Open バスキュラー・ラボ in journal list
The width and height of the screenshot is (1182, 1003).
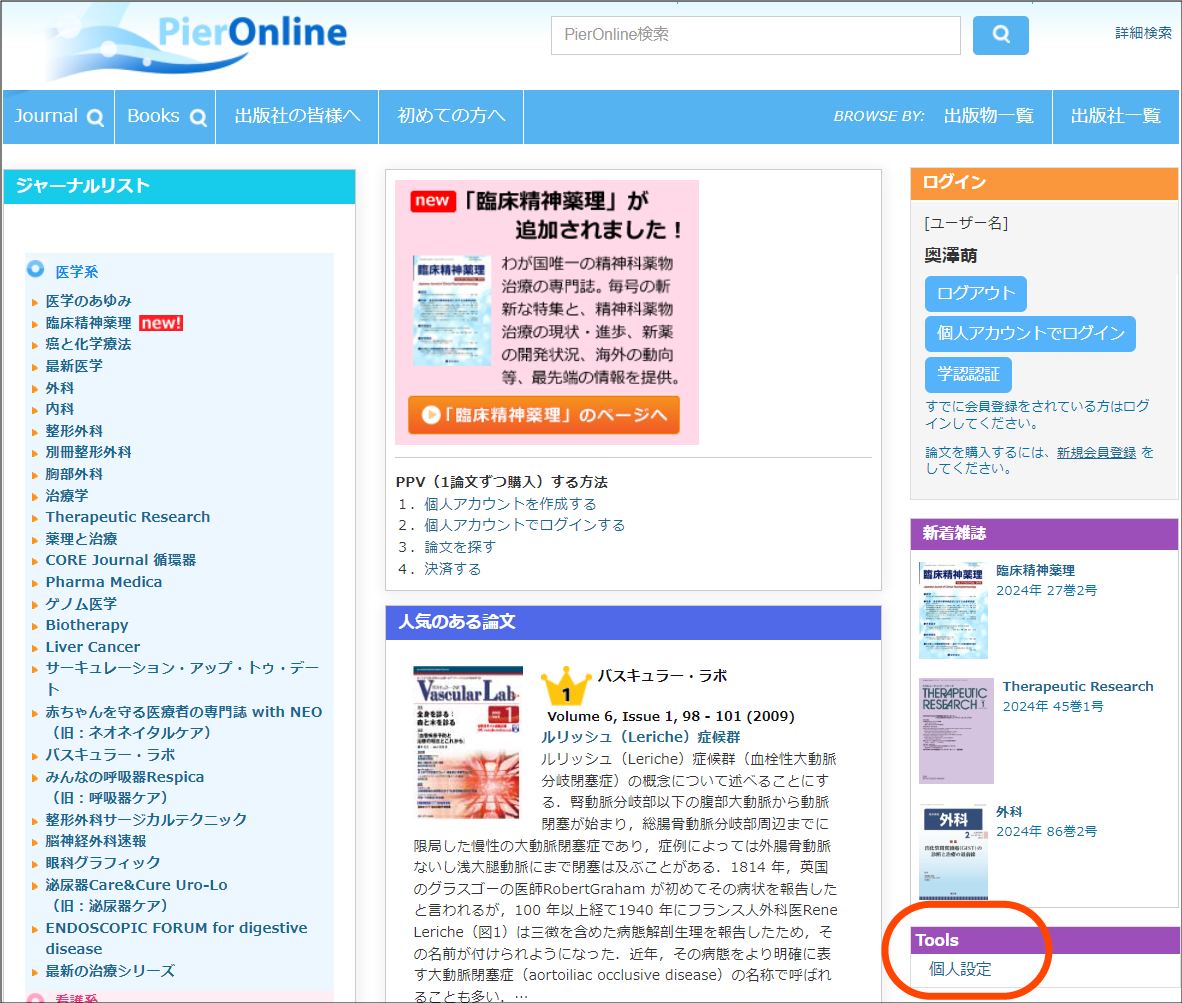coord(110,755)
